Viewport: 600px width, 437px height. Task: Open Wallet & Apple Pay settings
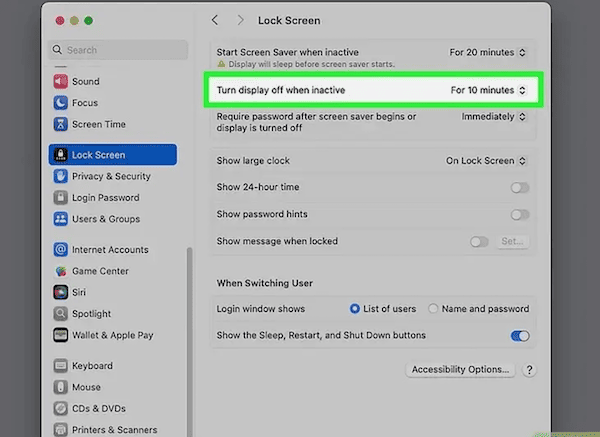[113, 335]
